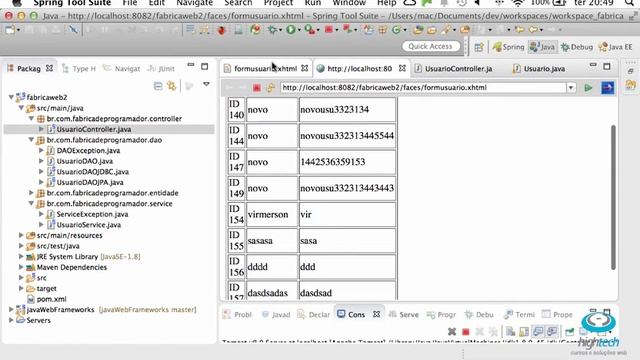Click the Open Type icon in toolbar
This screenshot has width=640, height=360.
(x=418, y=30)
